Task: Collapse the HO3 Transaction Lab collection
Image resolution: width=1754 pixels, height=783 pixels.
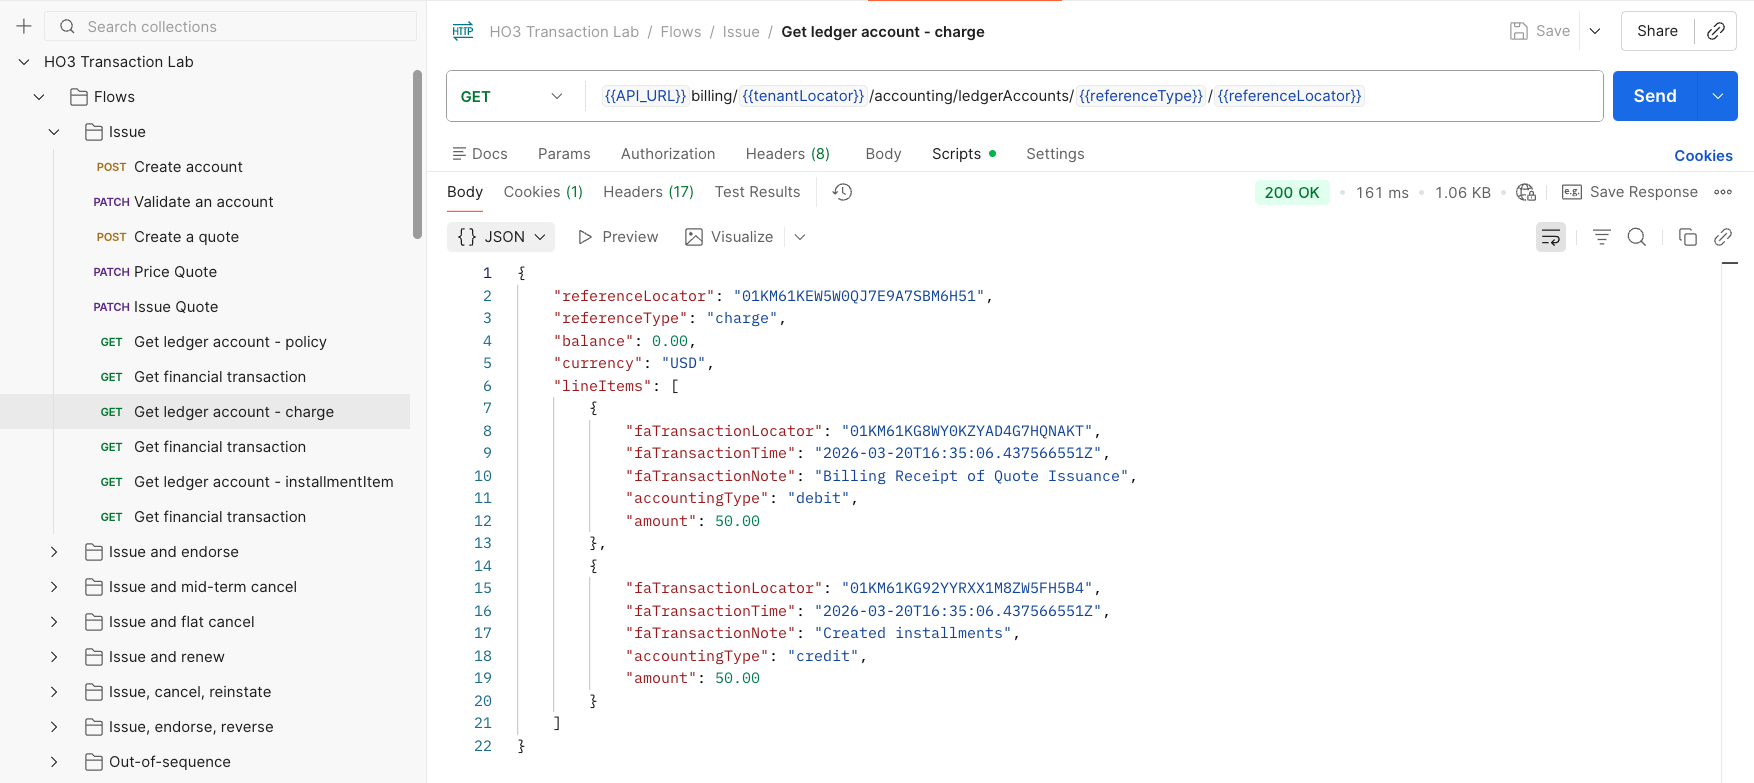Action: pyautogui.click(x=24, y=62)
